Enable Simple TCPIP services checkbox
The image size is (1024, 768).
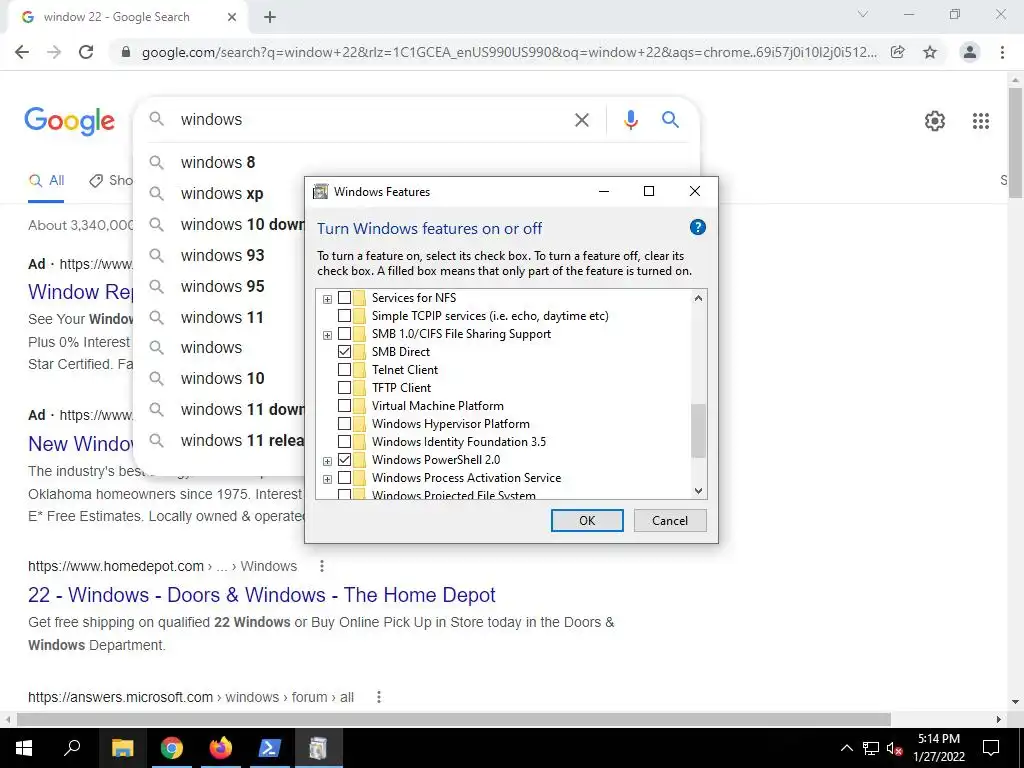click(344, 316)
